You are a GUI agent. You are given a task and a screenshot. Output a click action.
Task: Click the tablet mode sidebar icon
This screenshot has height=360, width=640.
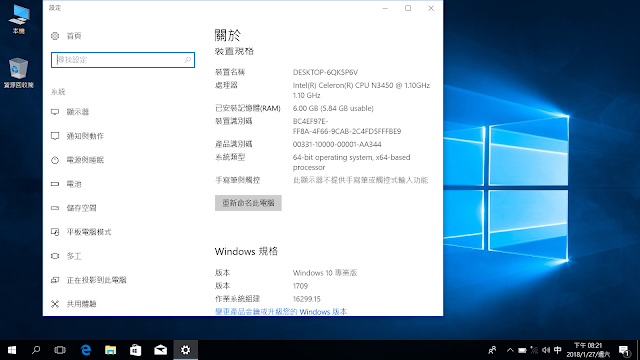click(55, 232)
